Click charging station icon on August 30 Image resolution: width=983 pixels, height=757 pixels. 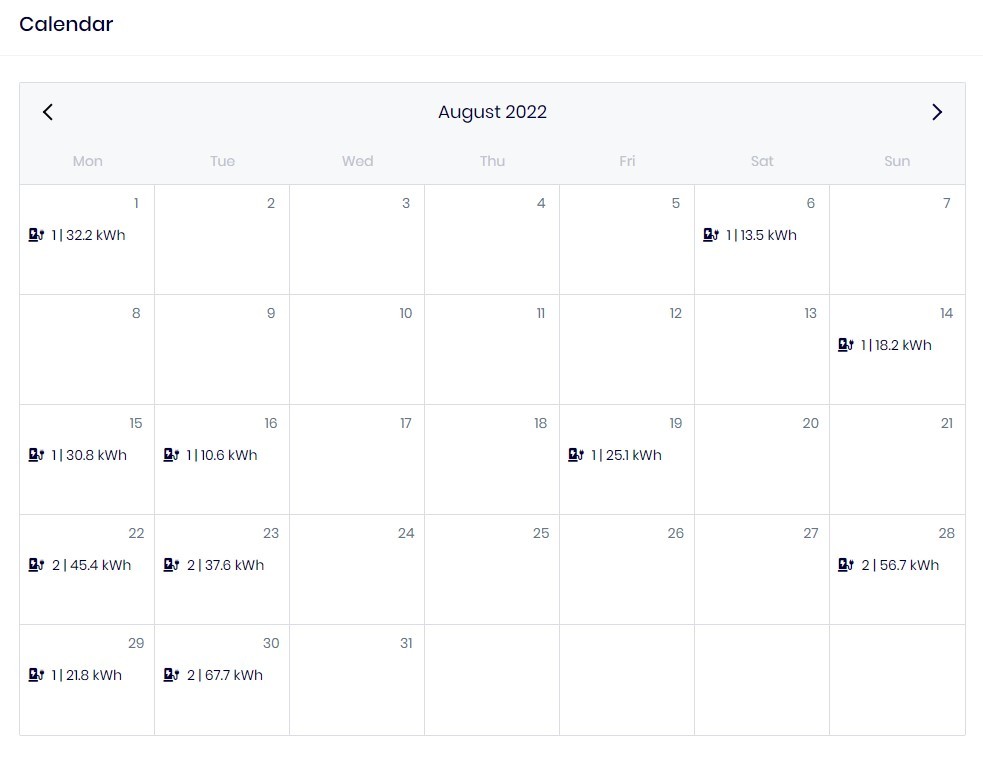coord(171,675)
